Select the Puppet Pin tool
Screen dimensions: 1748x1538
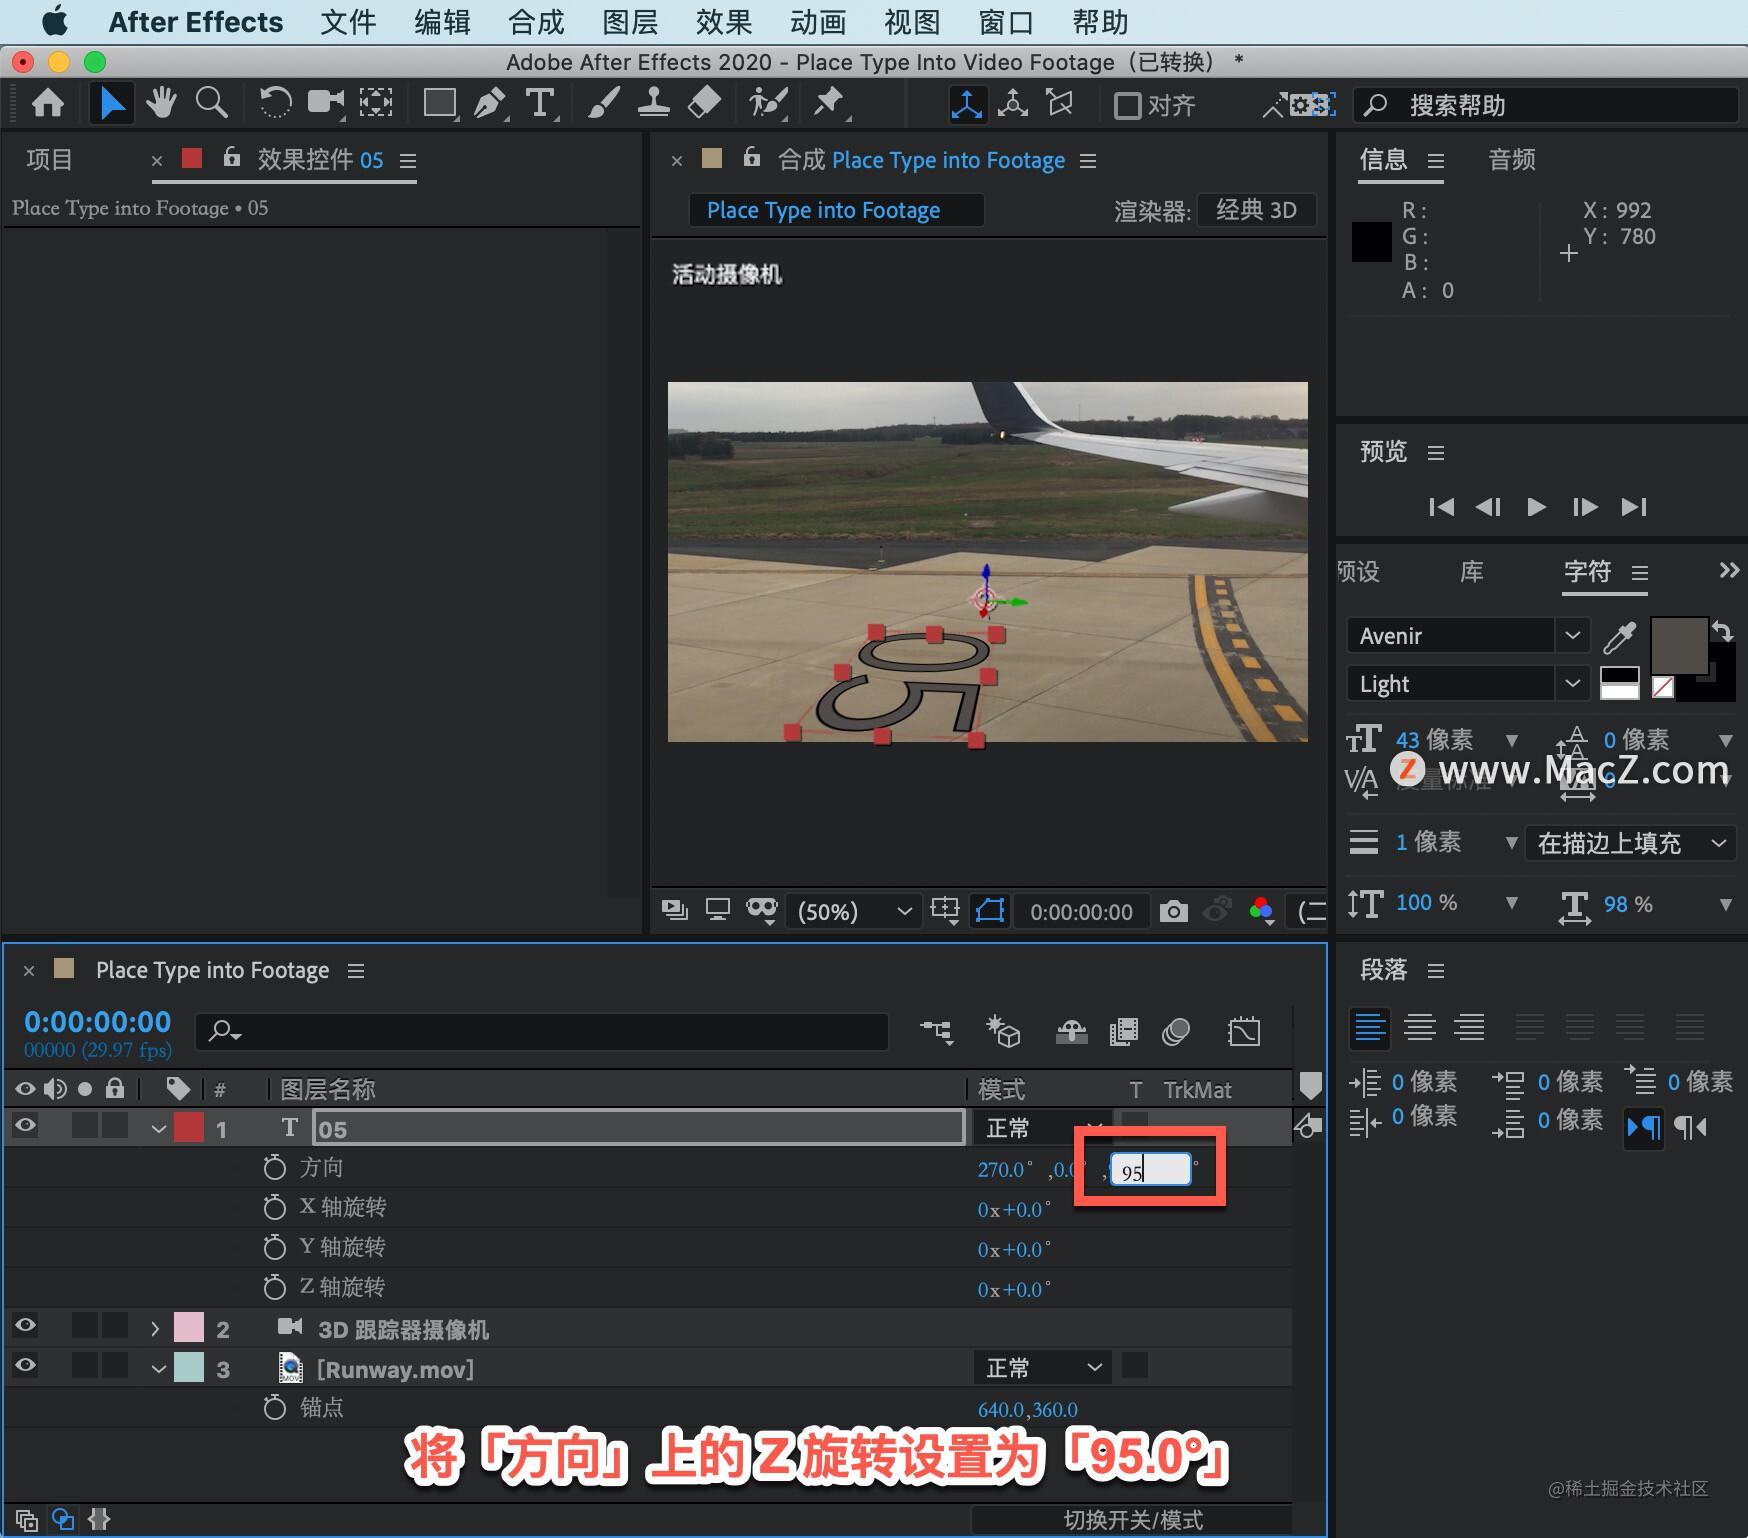click(x=829, y=103)
